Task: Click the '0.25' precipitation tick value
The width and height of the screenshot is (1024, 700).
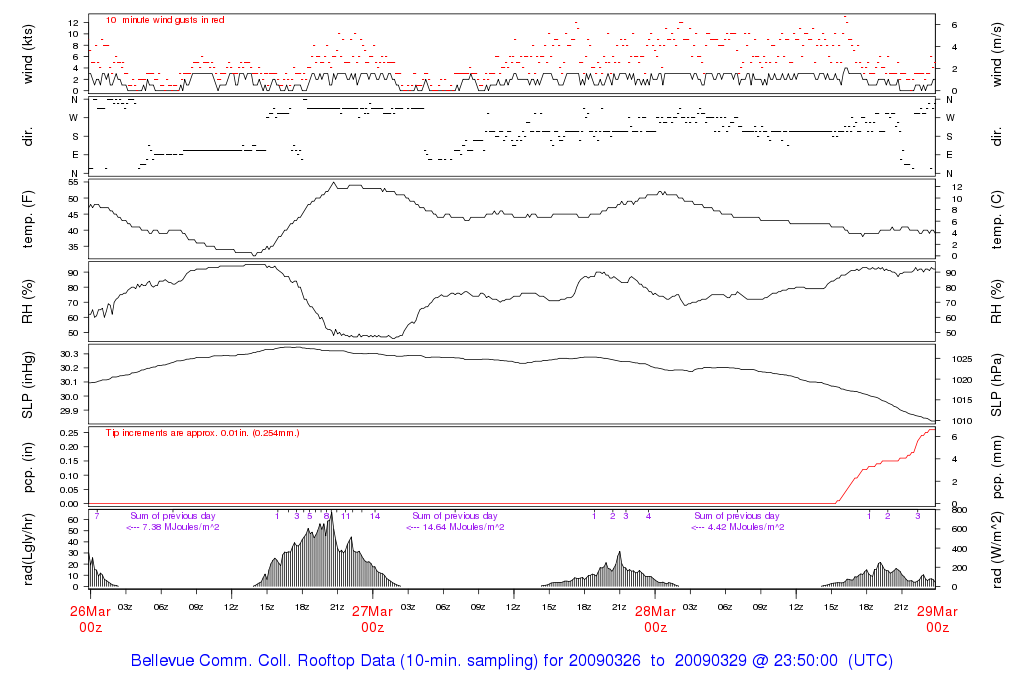Action: 69,433
